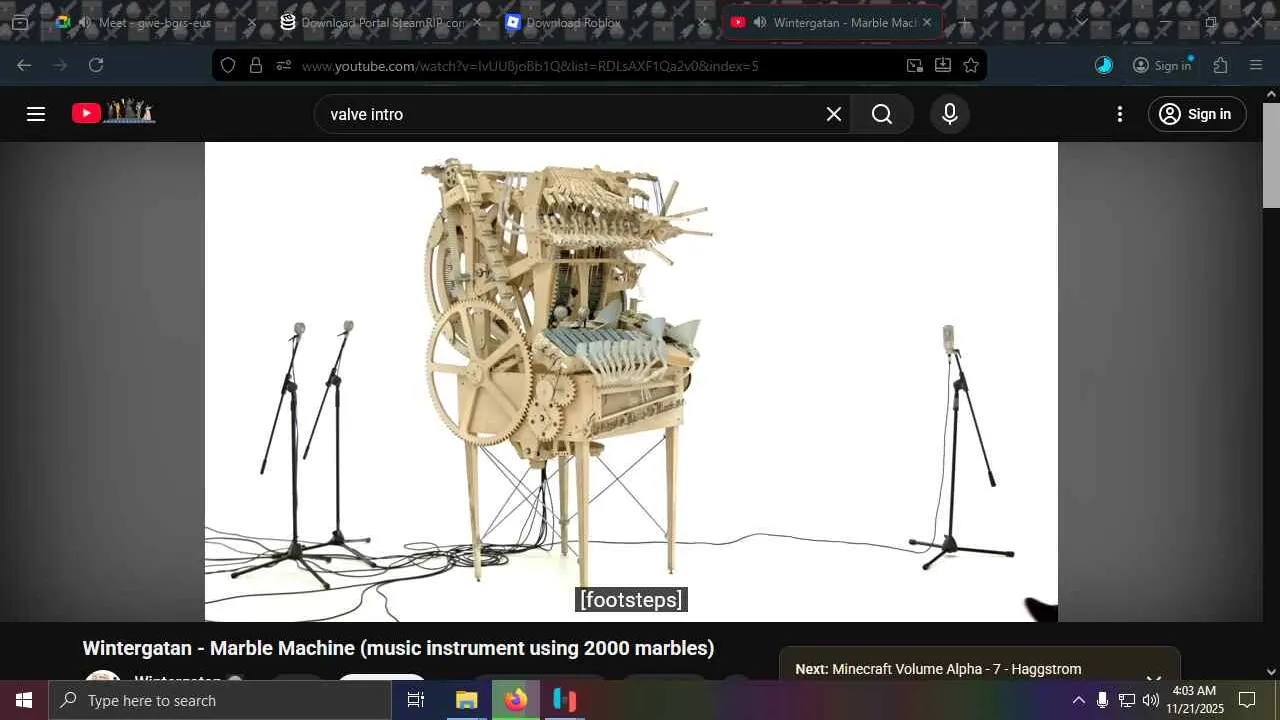1280x720 pixels.
Task: Open the Windows Start menu
Action: coord(24,700)
